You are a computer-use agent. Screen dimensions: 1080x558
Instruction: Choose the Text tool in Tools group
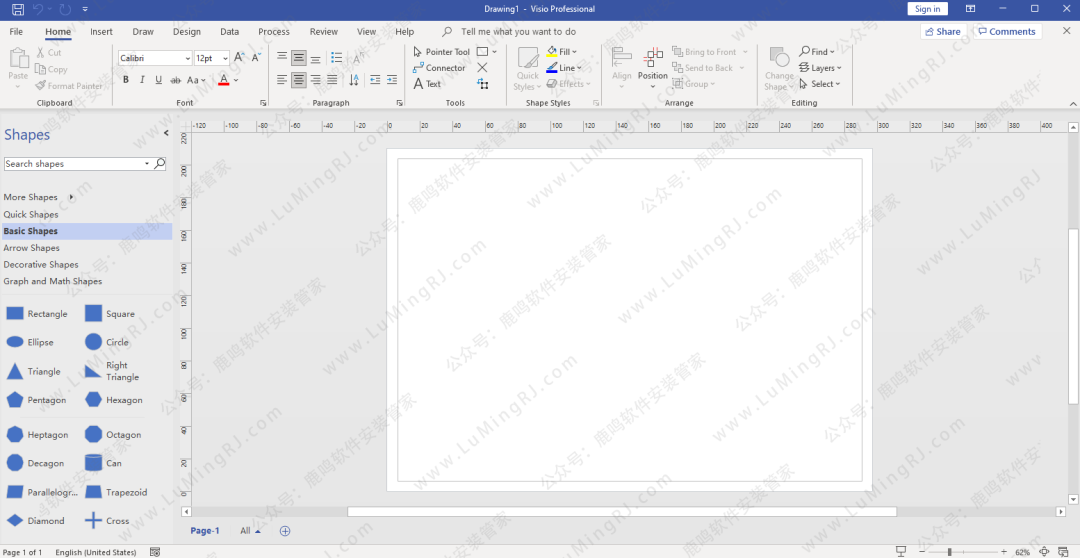427,84
